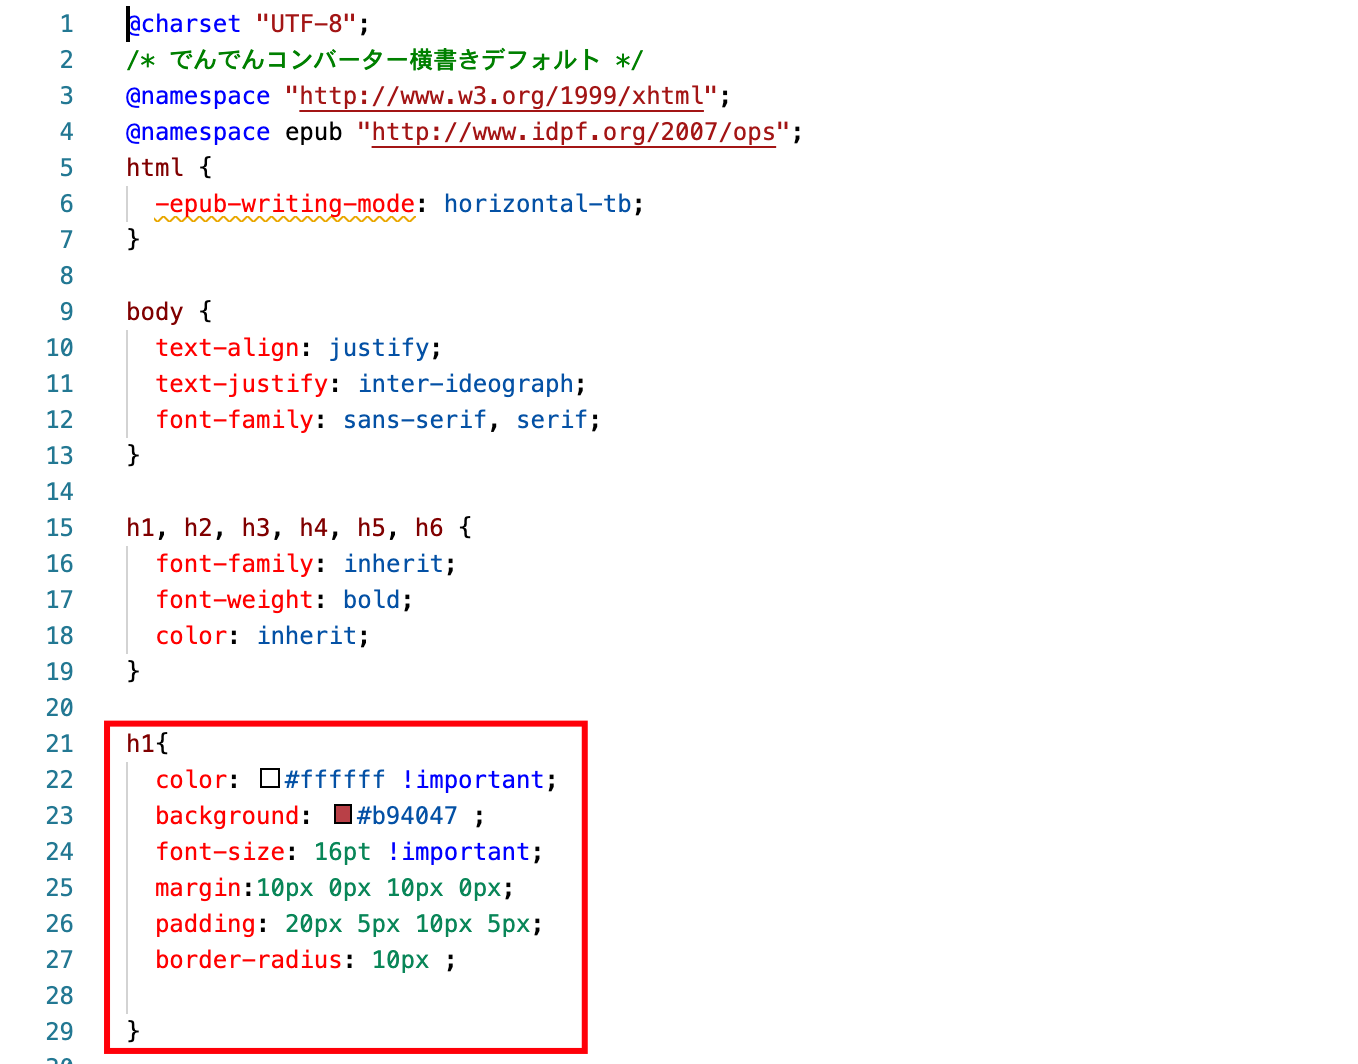
Task: Click the font-size property
Action: pos(220,852)
